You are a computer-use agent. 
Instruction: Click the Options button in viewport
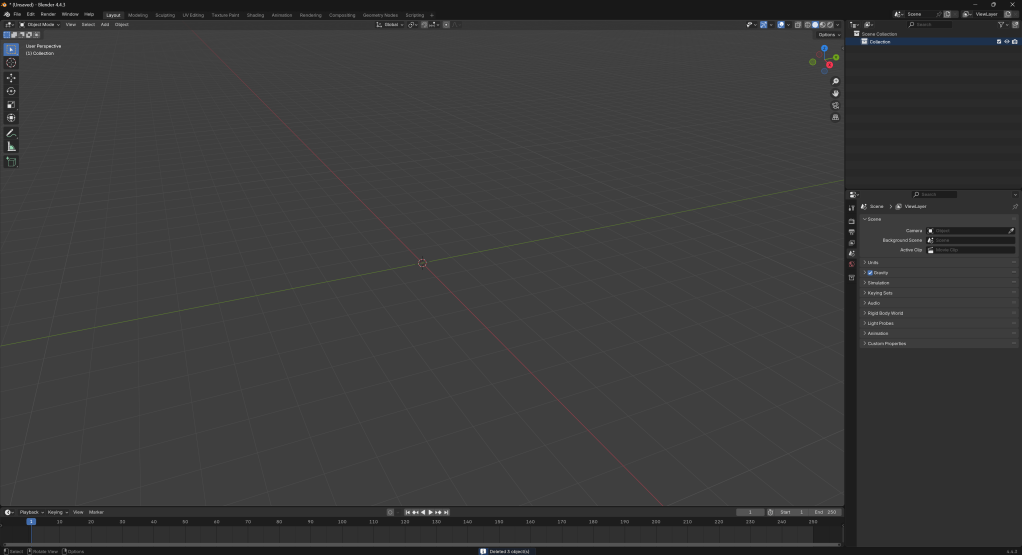click(827, 34)
